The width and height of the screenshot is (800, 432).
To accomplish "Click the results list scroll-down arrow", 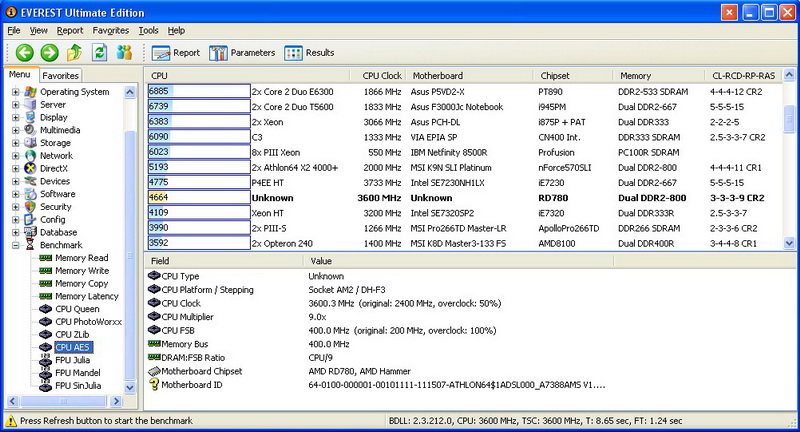I will 789,243.
